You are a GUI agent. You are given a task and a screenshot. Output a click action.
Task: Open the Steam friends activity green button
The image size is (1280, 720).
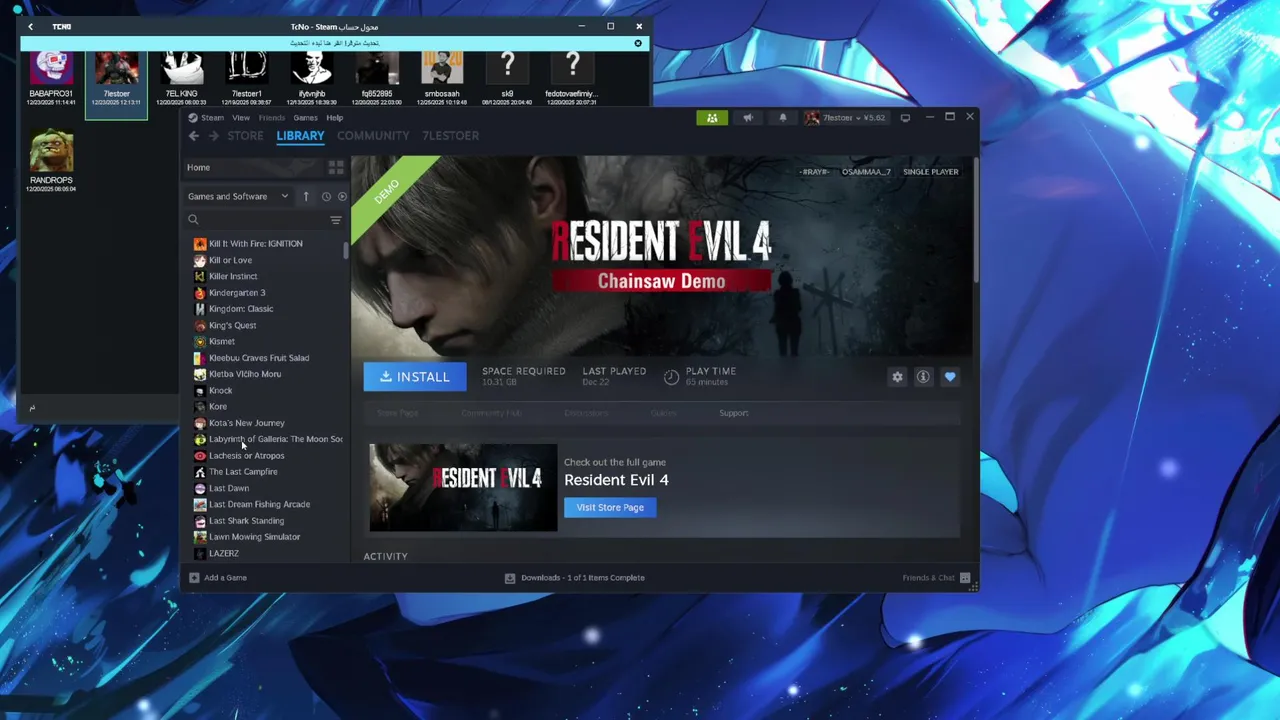[x=712, y=118]
